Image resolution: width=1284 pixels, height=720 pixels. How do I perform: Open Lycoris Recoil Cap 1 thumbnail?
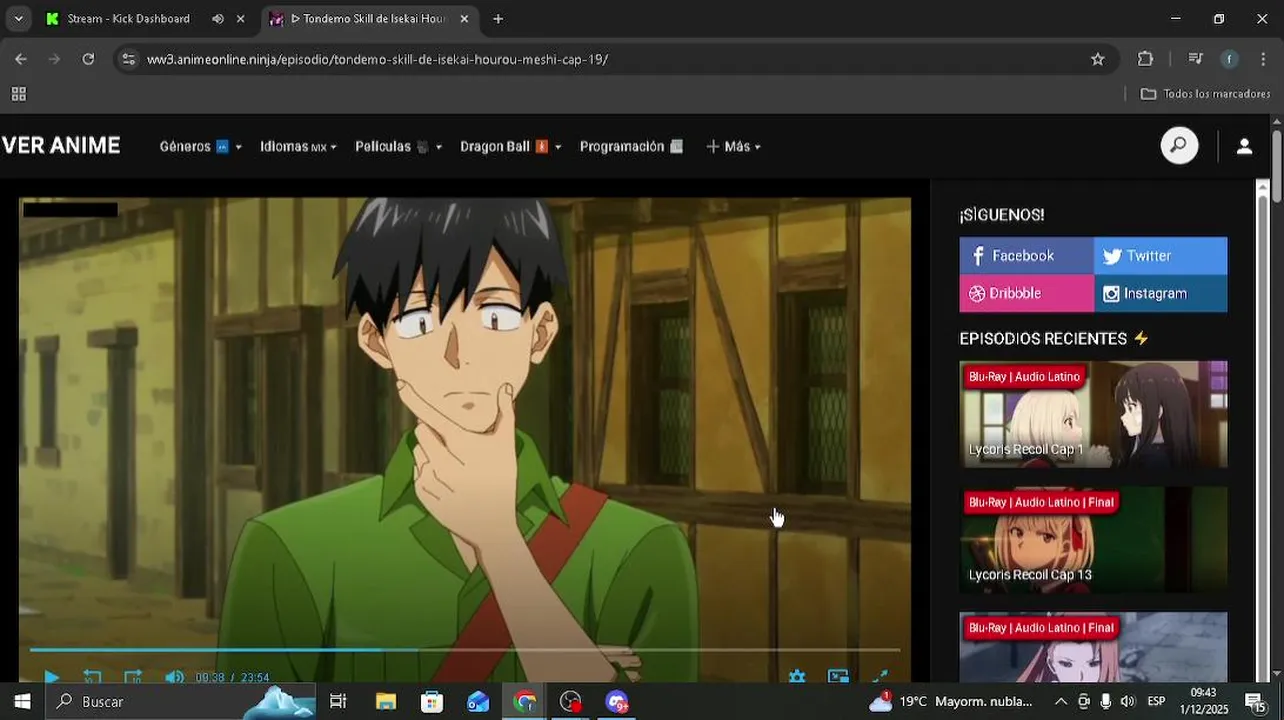1093,414
